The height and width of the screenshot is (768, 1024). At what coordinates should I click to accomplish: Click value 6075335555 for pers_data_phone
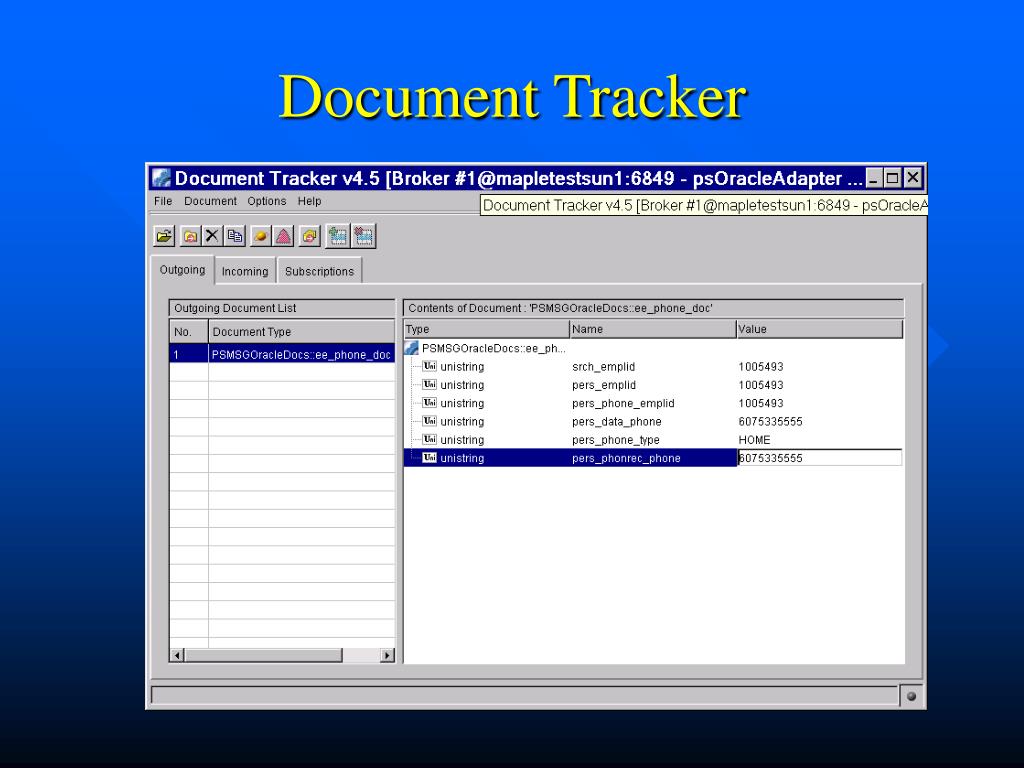[x=771, y=422]
